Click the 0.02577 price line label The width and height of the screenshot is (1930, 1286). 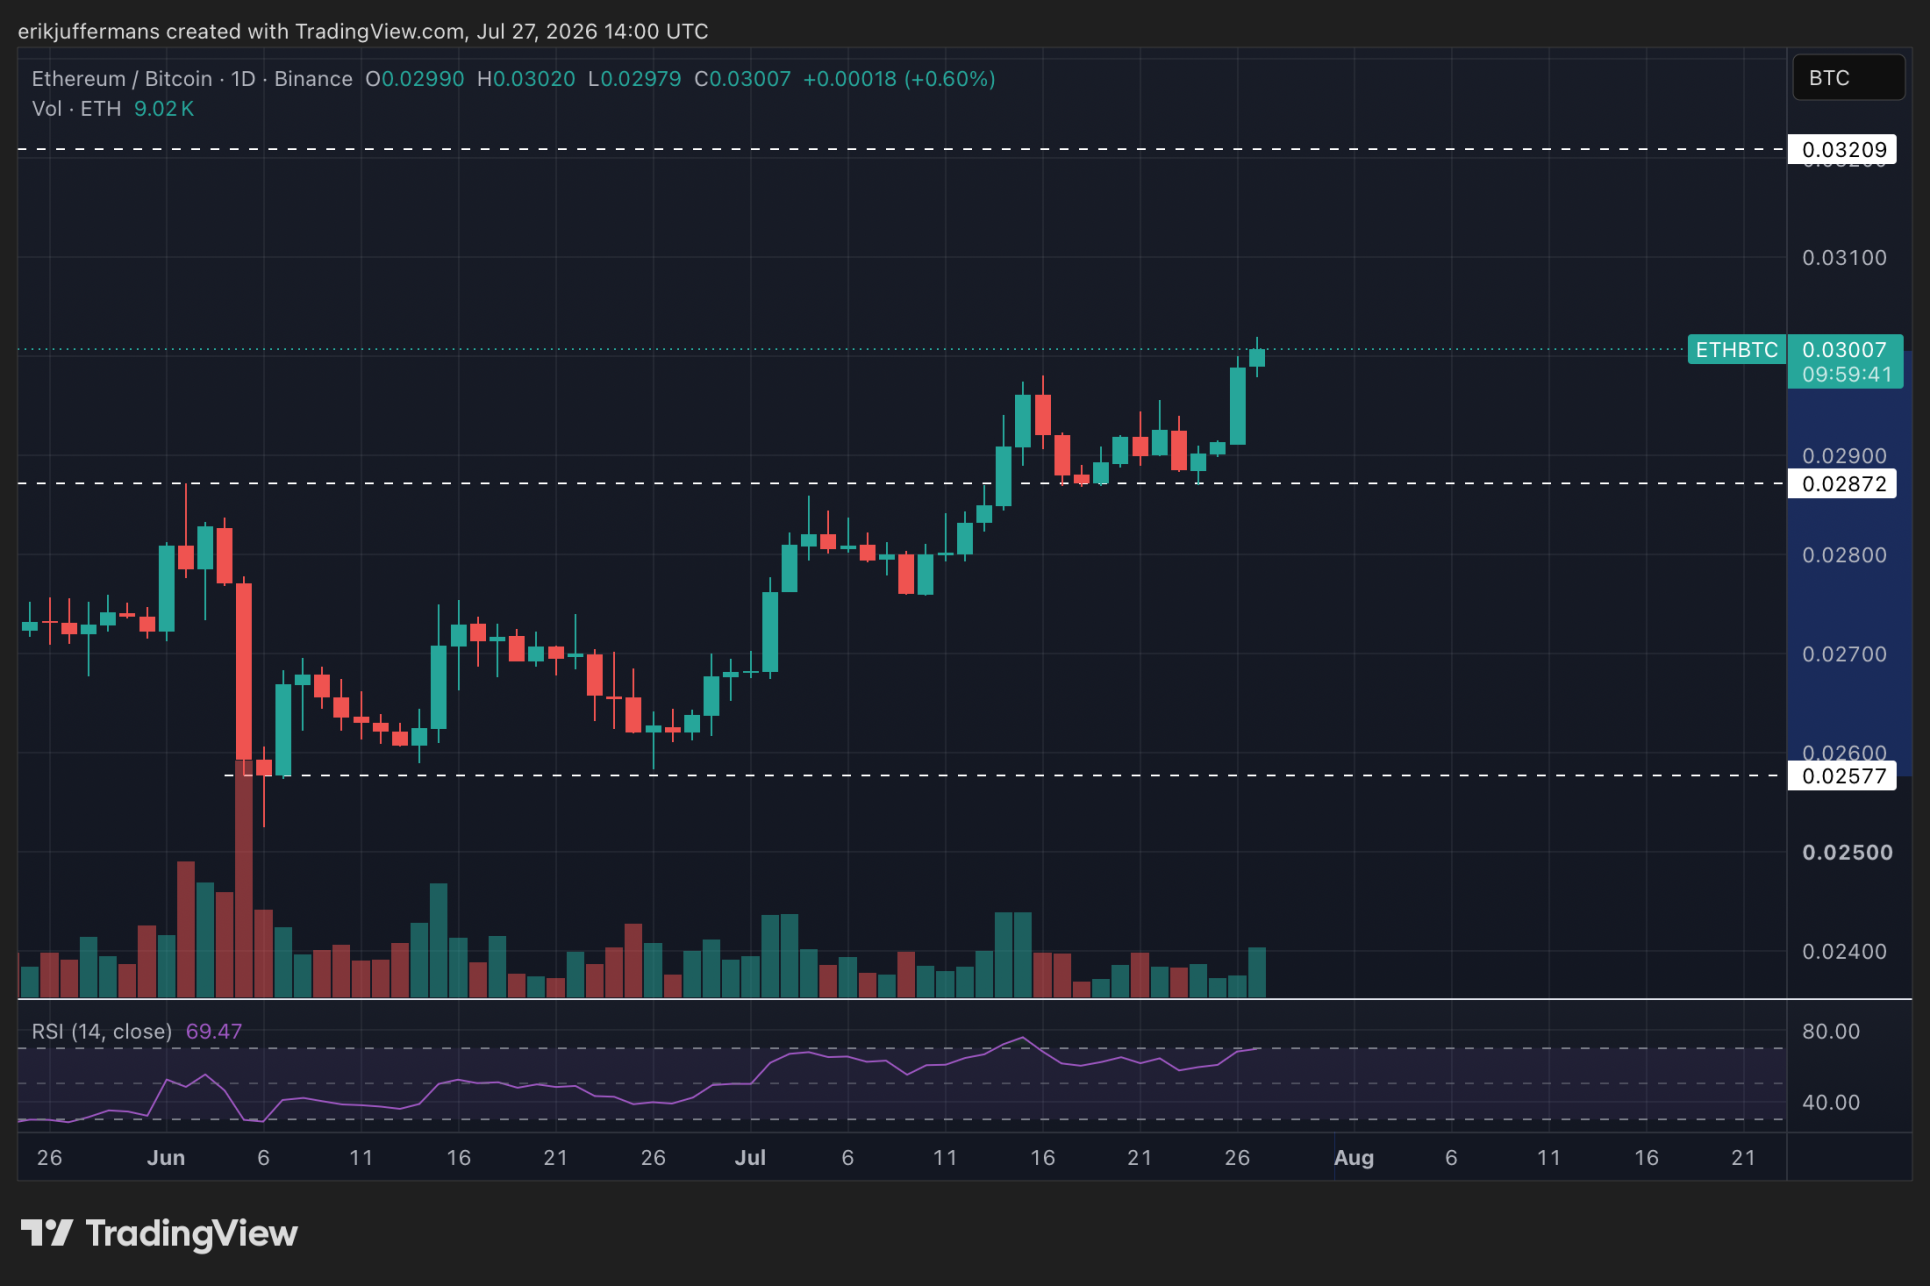click(x=1842, y=776)
